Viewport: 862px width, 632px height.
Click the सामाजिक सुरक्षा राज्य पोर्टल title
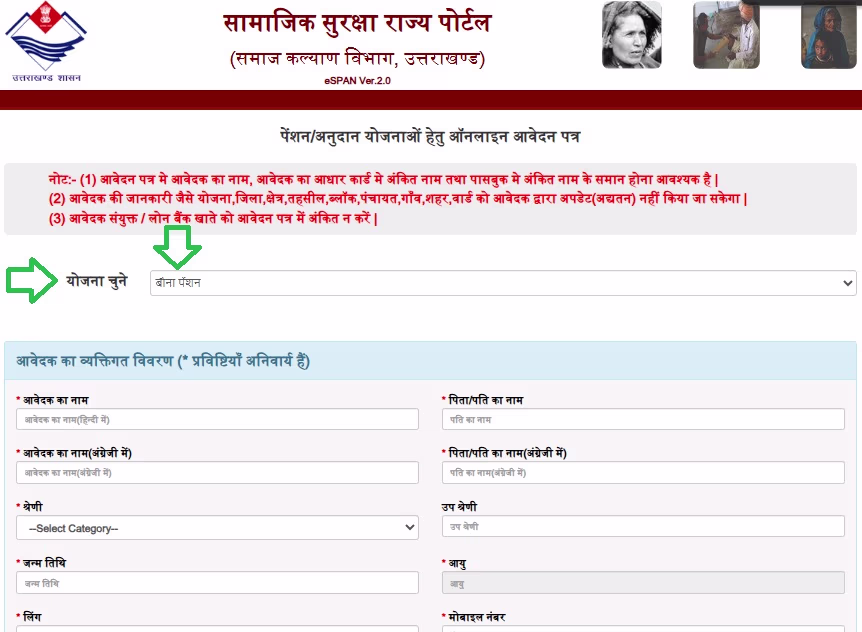coord(356,23)
